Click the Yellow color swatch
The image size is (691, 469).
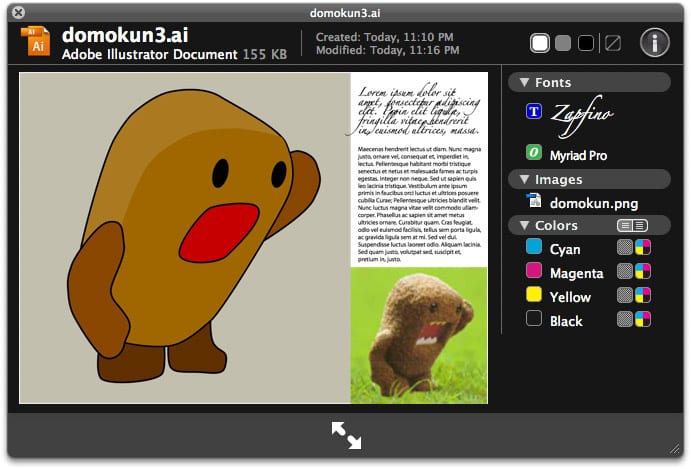click(x=534, y=294)
